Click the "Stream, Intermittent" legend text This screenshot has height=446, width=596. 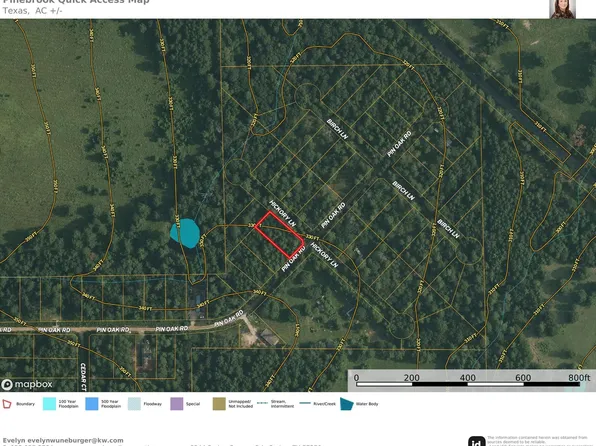tap(282, 404)
